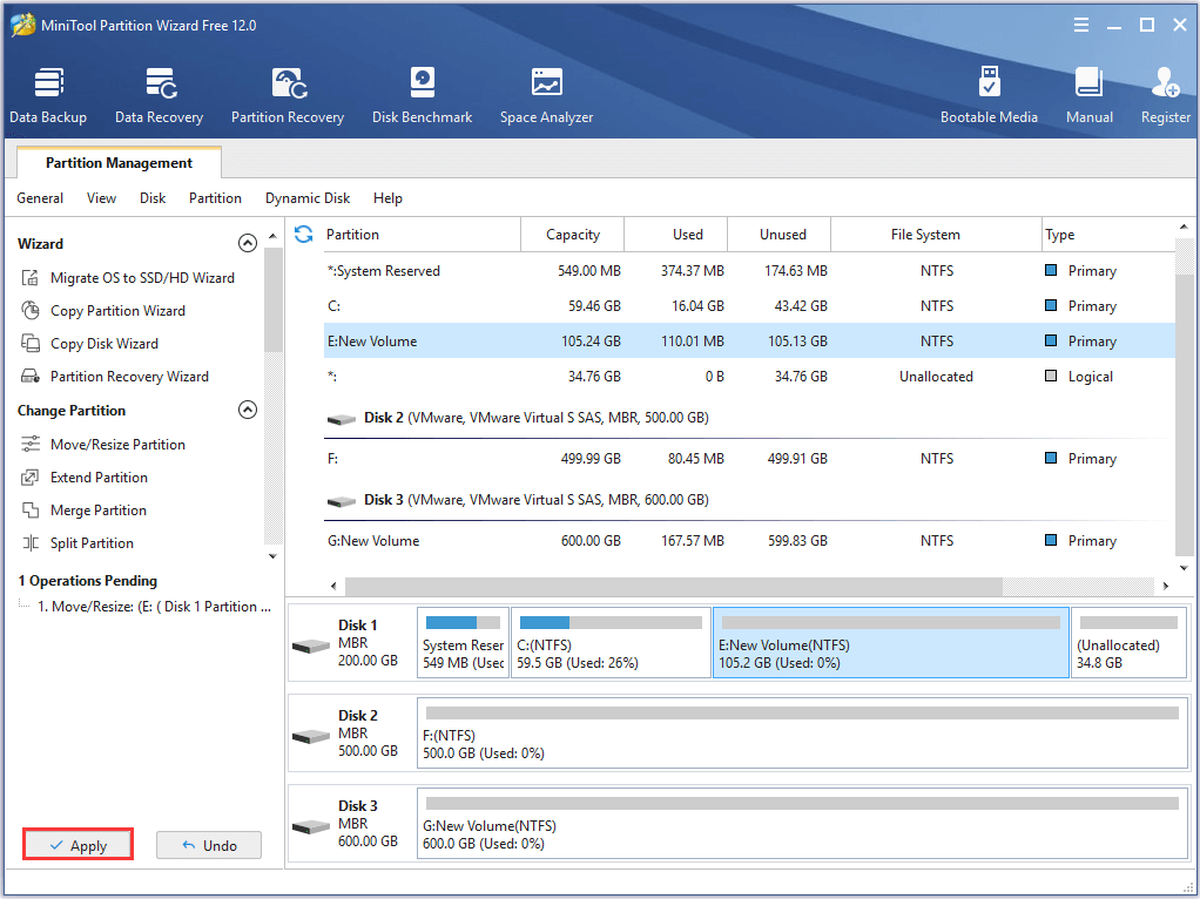Click the up arrow of the left panel scrollbar
Image resolution: width=1200 pixels, height=899 pixels.
coord(273,238)
